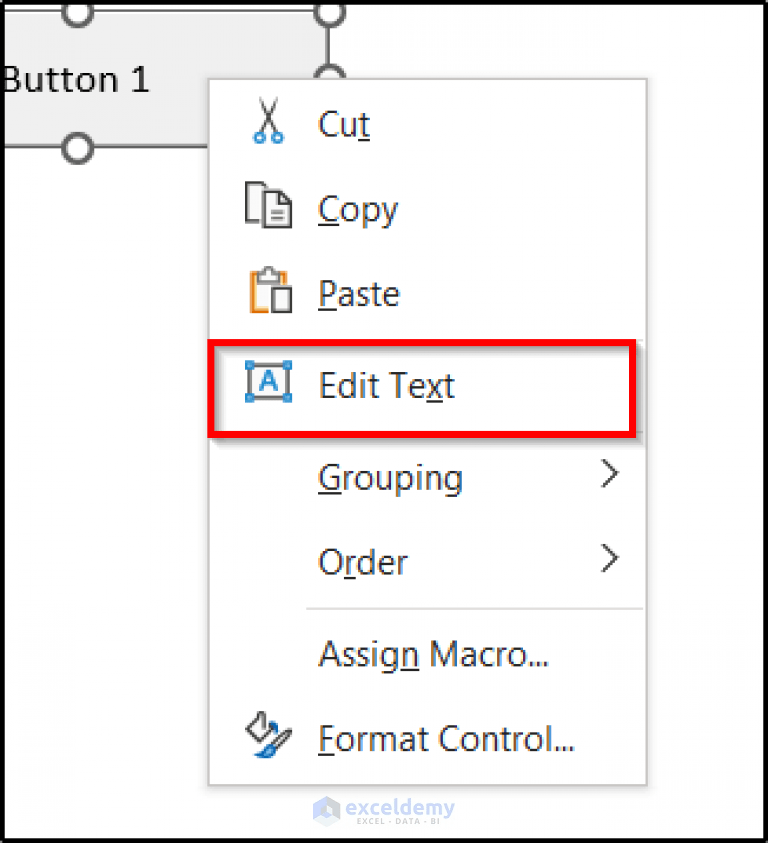Viewport: 768px width, 843px height.
Task: Open the Order menu entry
Action: tap(362, 561)
